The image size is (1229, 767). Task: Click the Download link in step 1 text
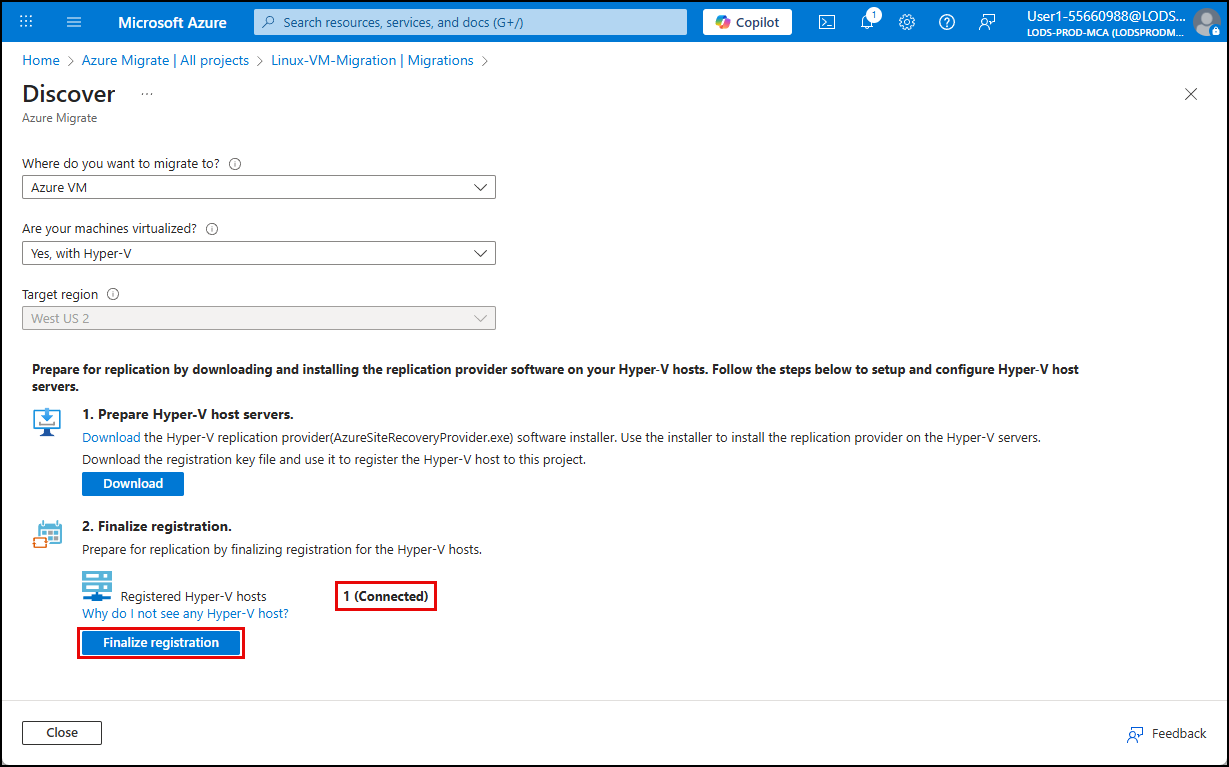coord(111,437)
